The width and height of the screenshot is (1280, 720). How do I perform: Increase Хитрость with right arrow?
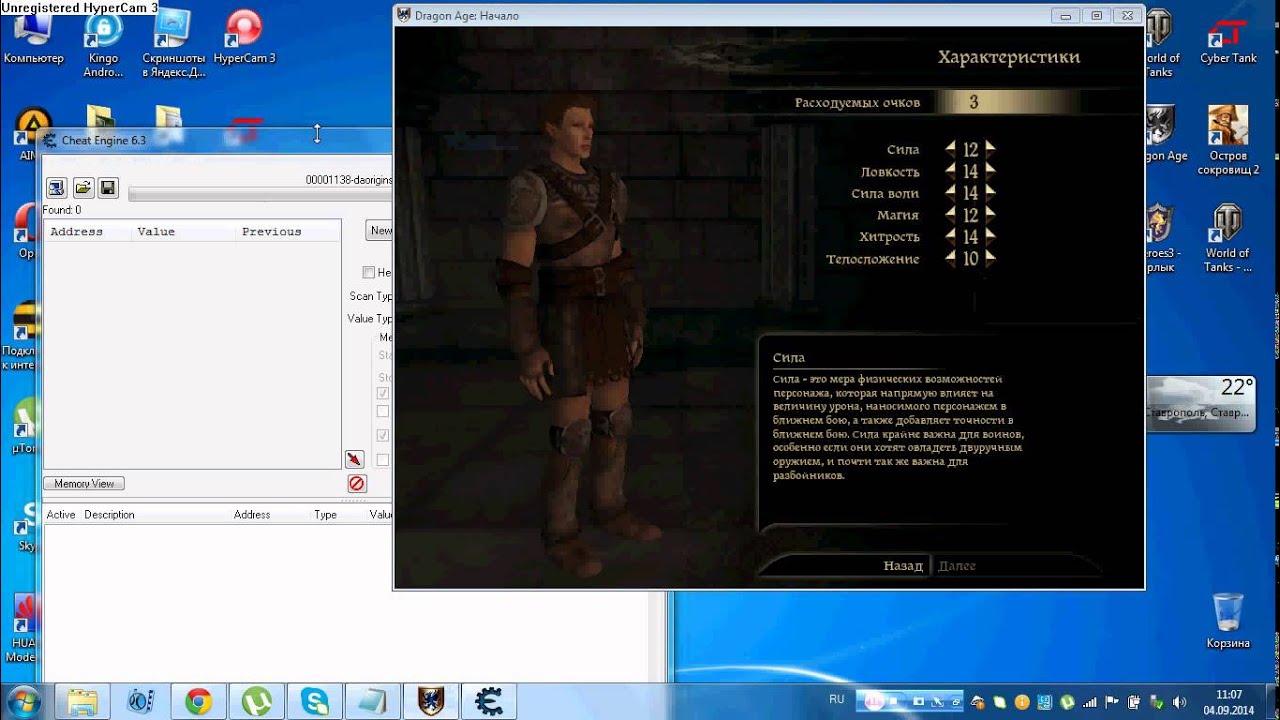[990, 236]
